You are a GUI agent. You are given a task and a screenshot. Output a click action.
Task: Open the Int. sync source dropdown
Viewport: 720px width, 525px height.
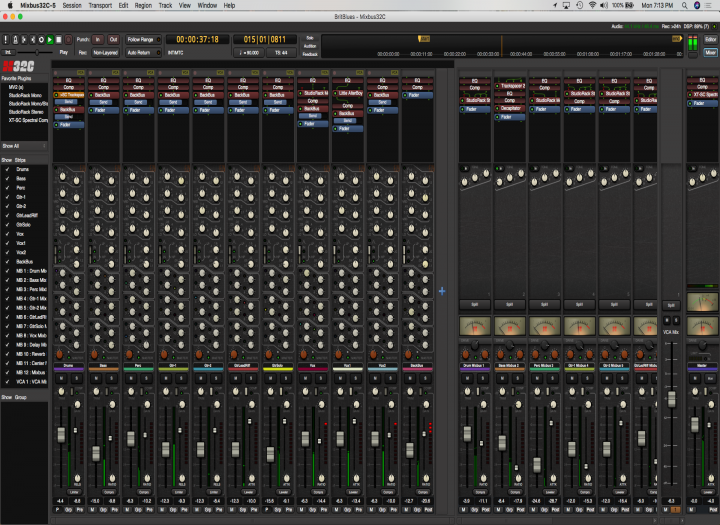coord(8,52)
